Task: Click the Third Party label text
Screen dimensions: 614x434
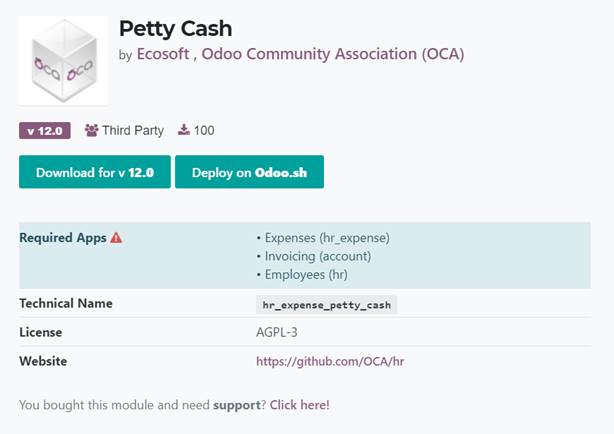Action: click(133, 130)
